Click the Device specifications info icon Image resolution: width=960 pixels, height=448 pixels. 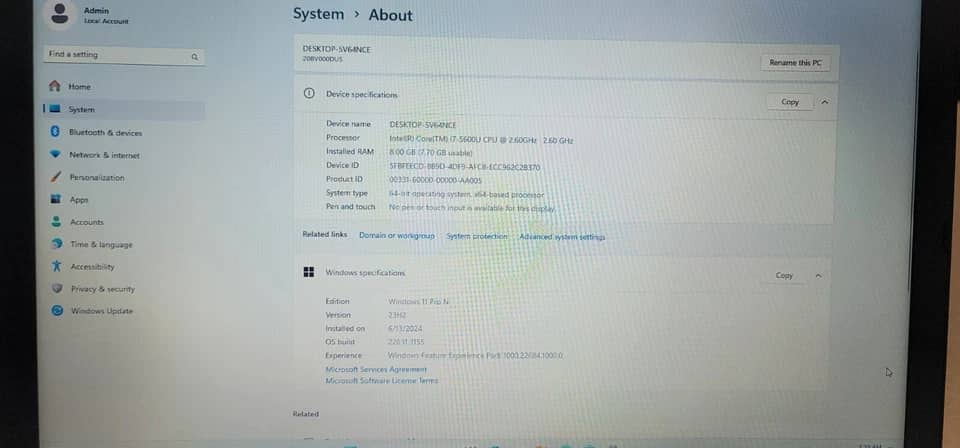click(309, 94)
